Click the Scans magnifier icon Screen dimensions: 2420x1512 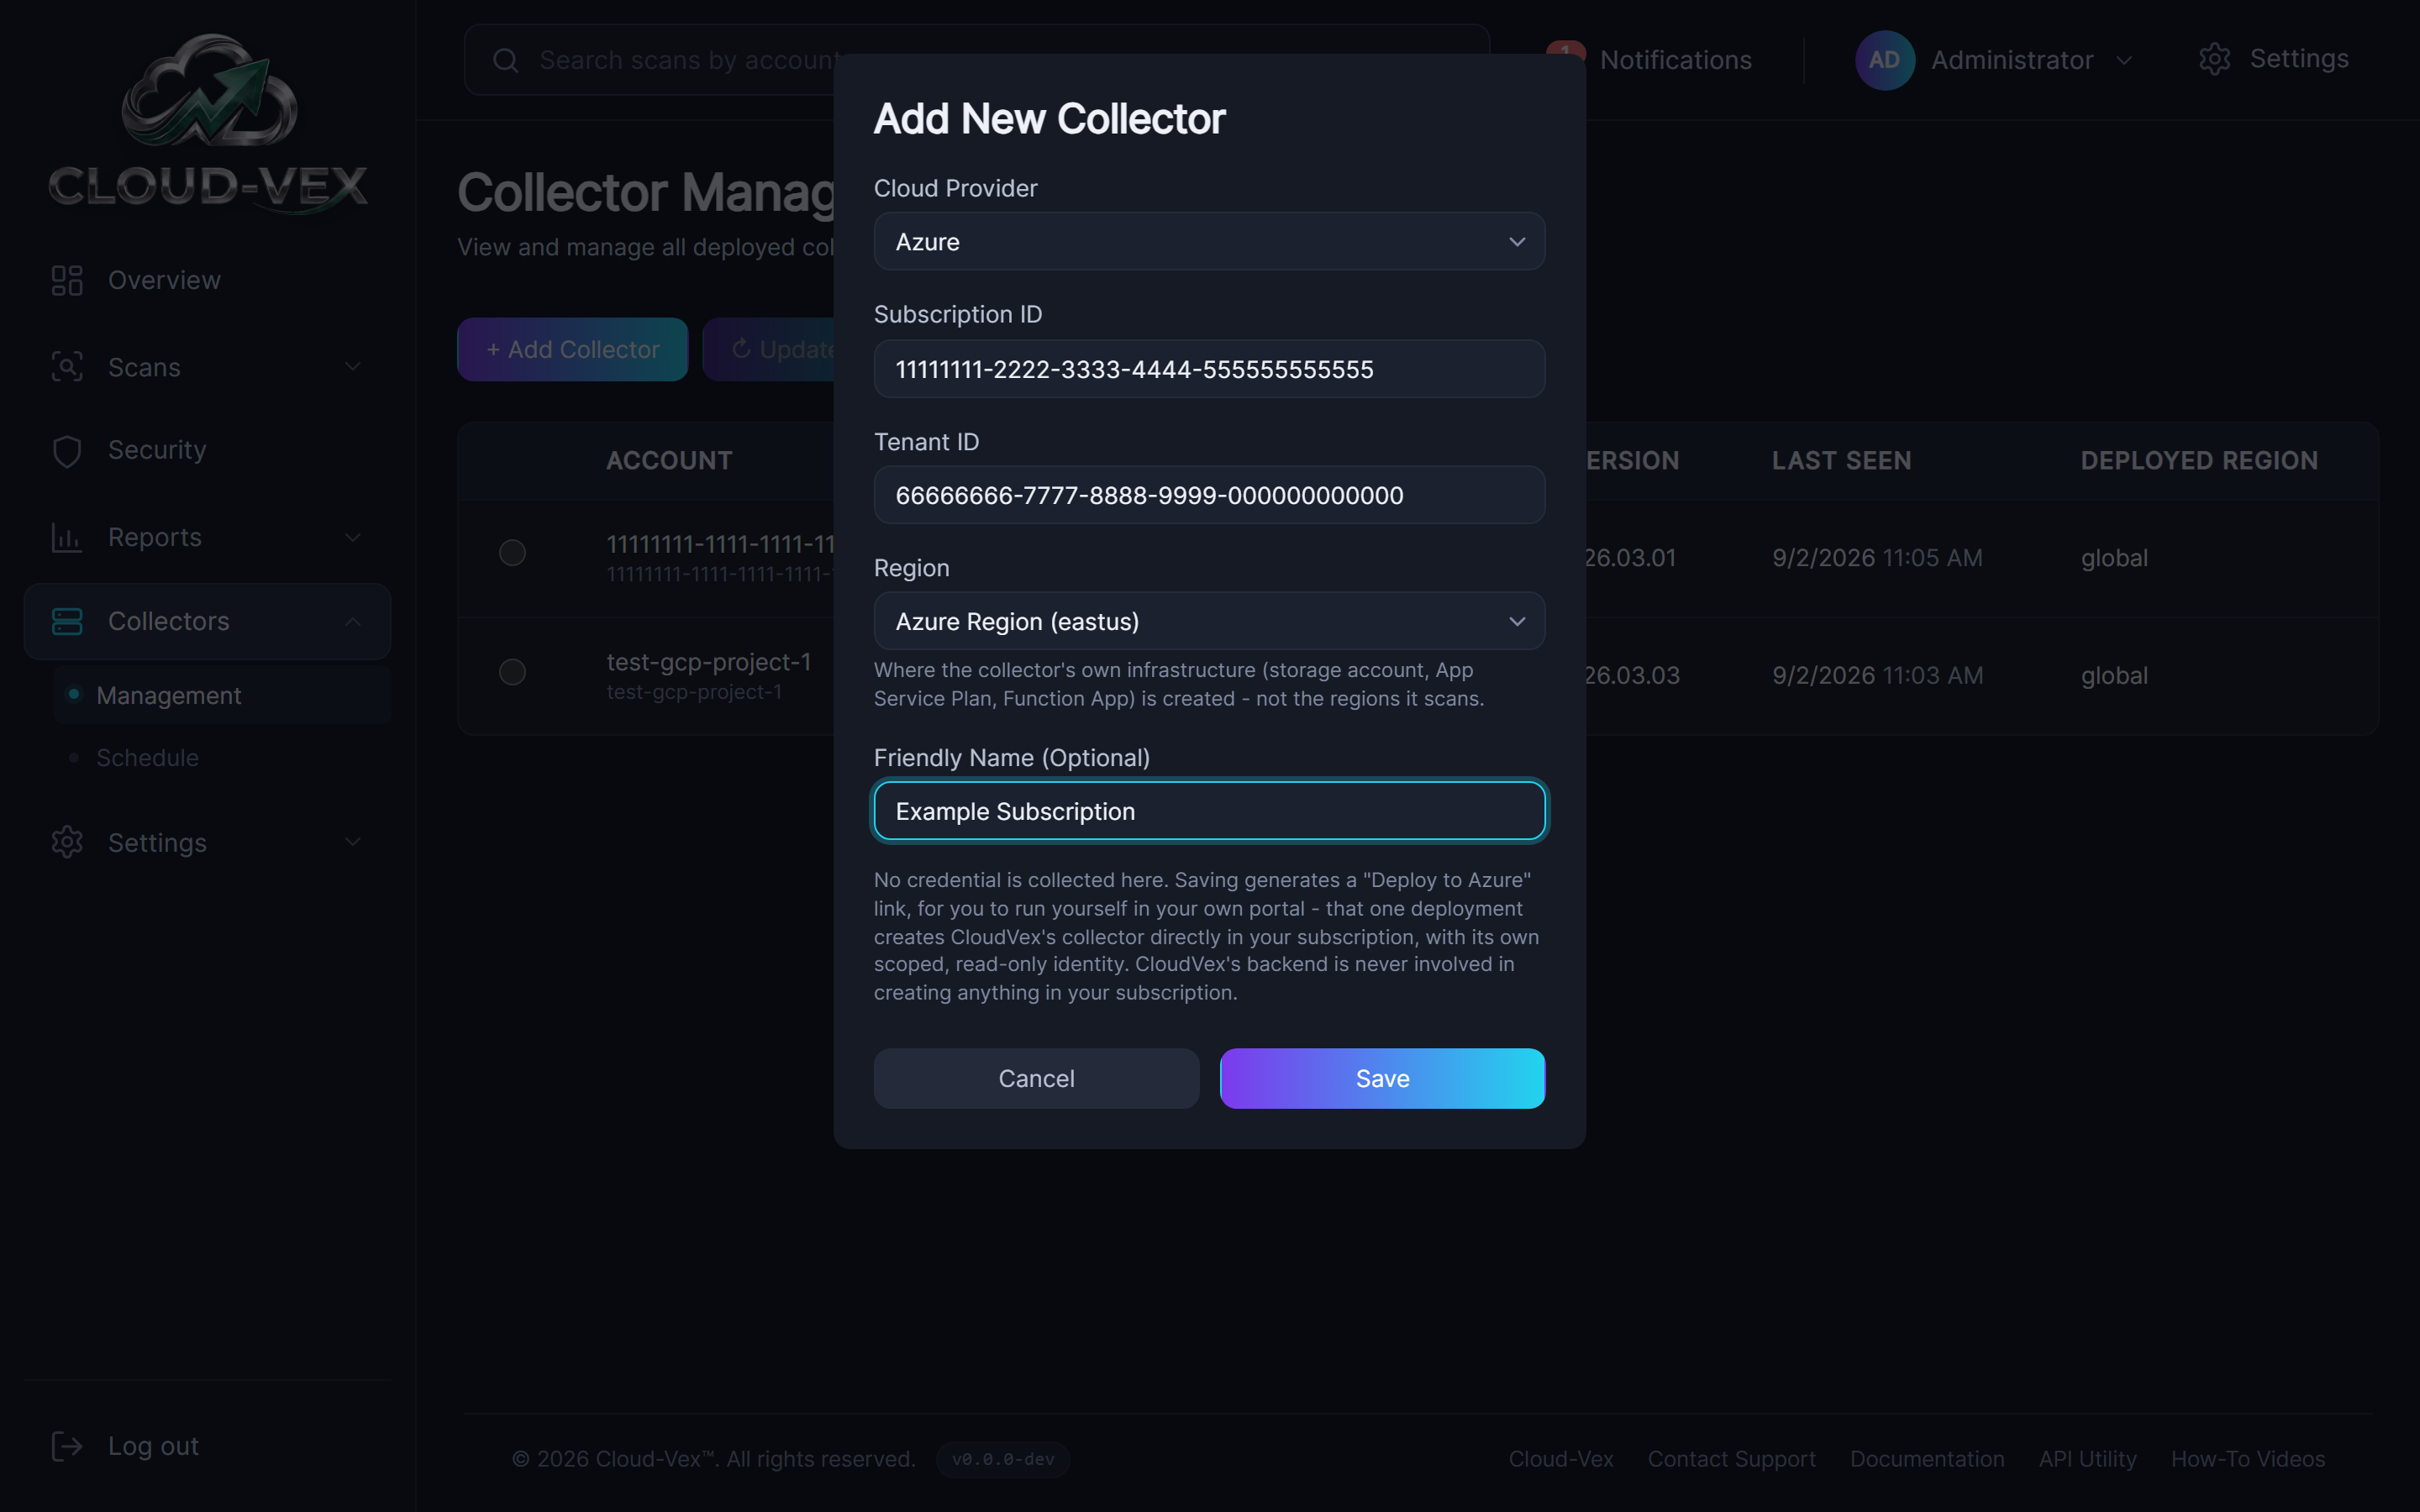(67, 367)
